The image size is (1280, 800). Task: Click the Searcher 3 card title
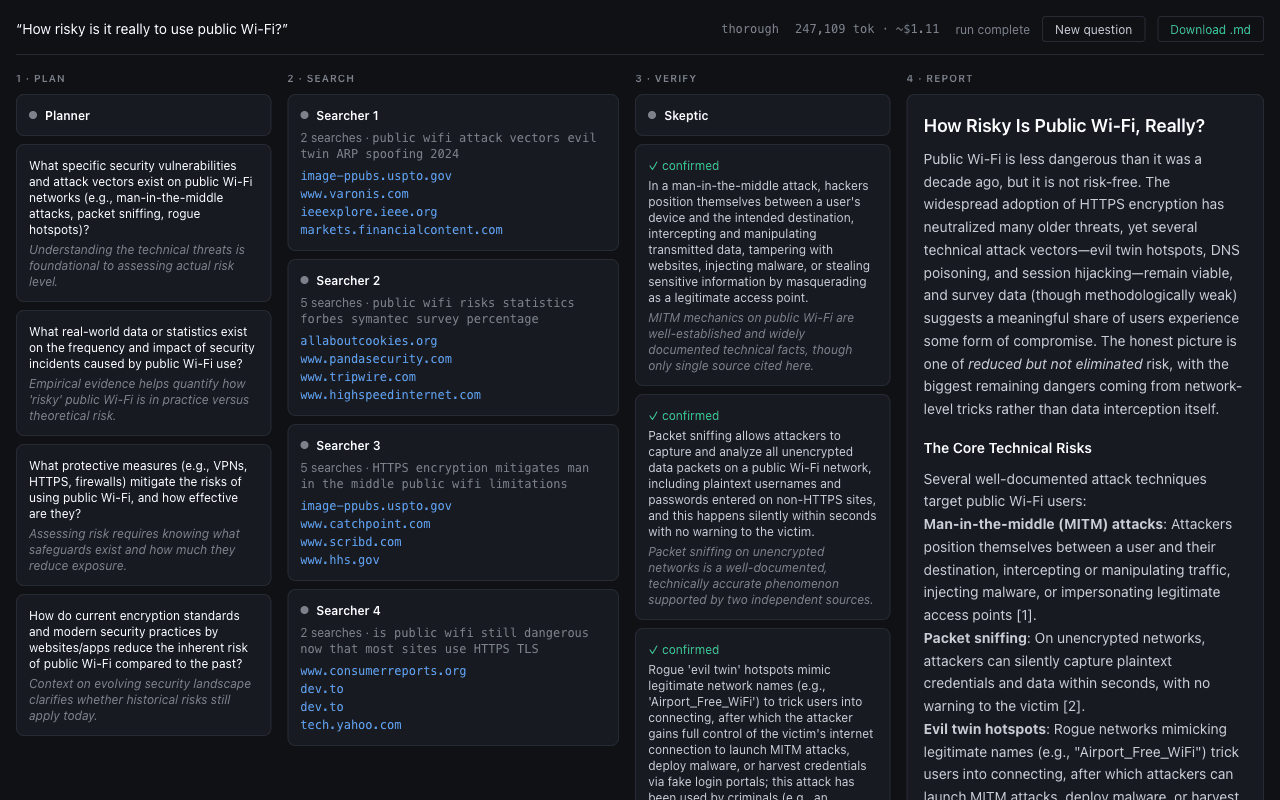coord(348,446)
